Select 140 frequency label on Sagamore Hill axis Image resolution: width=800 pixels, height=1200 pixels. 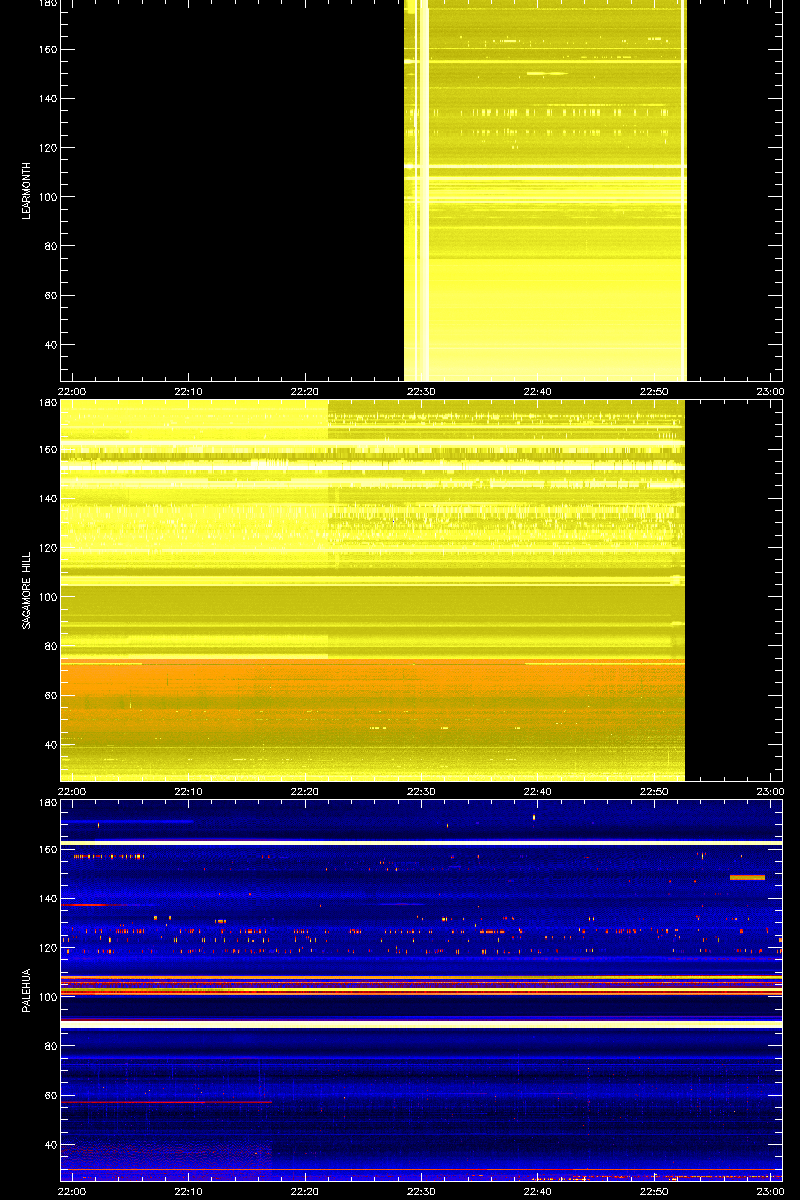(x=47, y=499)
